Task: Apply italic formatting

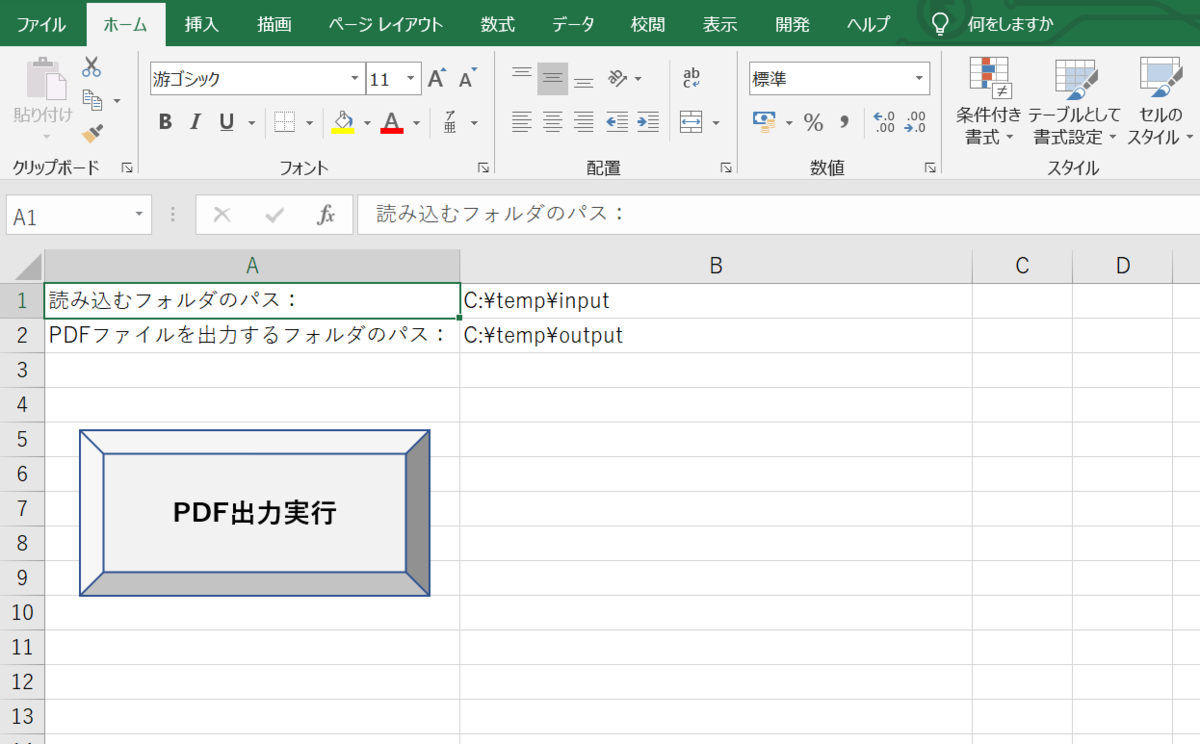Action: click(195, 122)
